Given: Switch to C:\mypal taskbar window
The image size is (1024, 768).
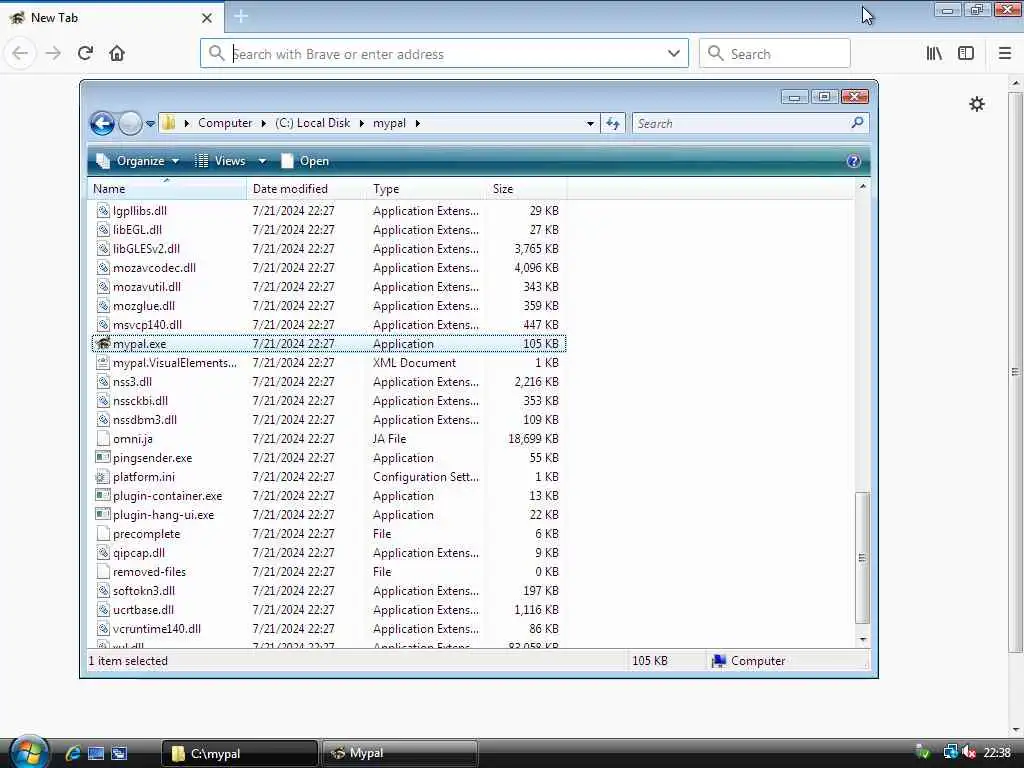Looking at the screenshot, I should [239, 753].
